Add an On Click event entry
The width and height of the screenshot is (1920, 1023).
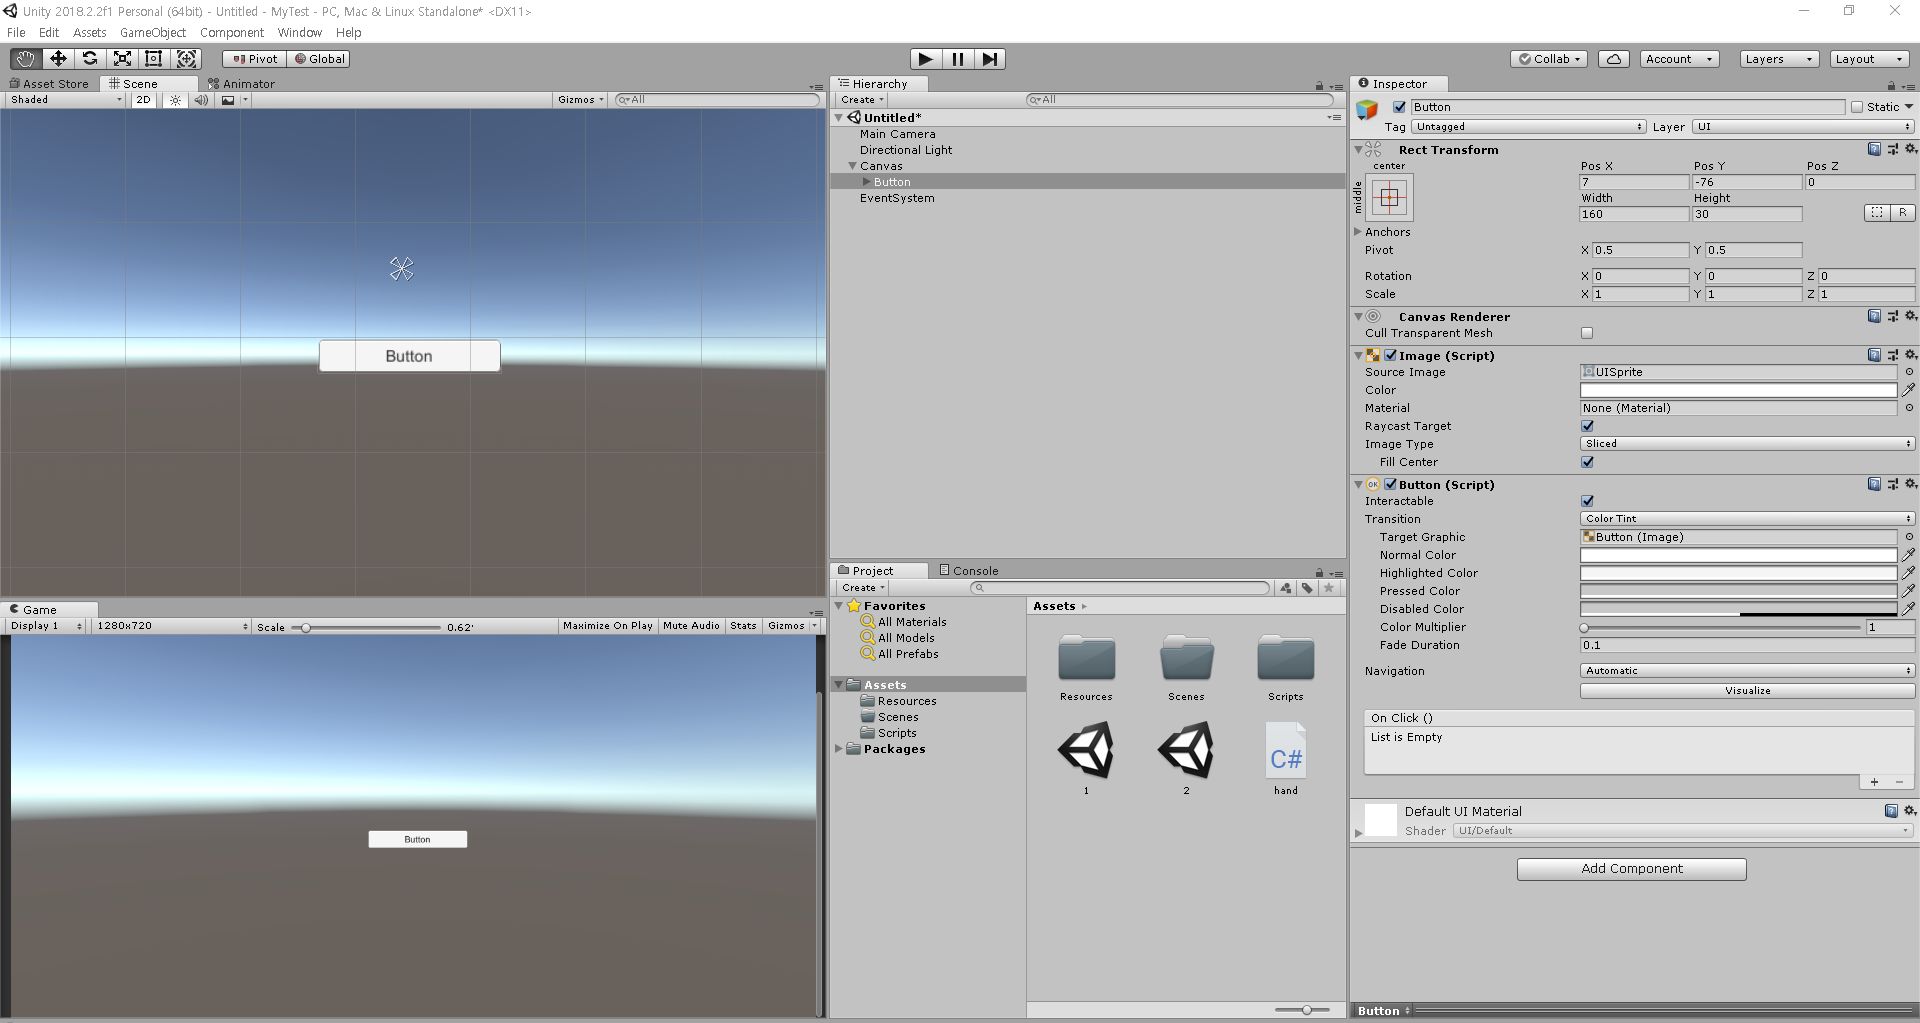point(1874,782)
